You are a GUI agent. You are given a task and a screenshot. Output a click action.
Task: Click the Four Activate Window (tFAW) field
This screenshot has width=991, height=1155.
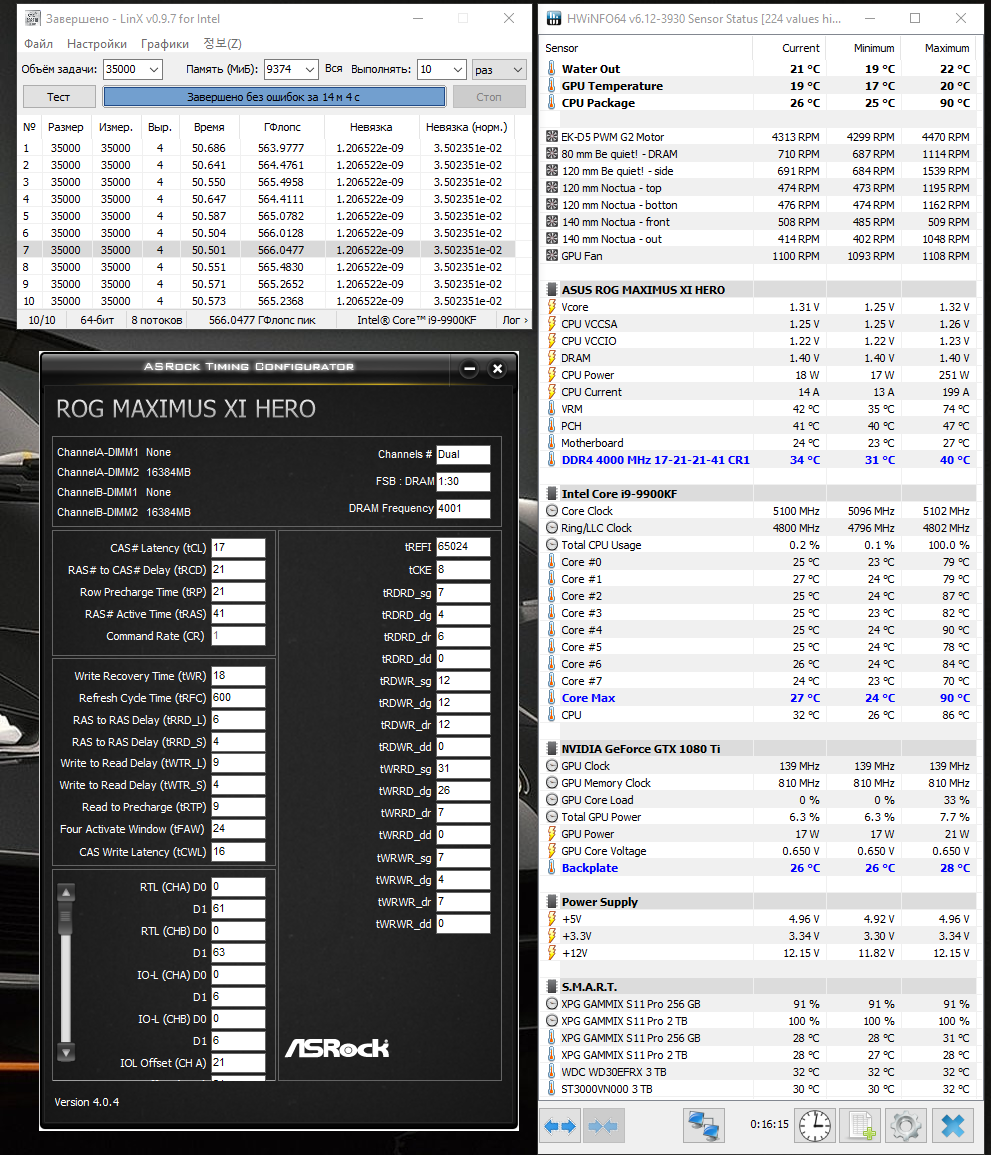(238, 829)
